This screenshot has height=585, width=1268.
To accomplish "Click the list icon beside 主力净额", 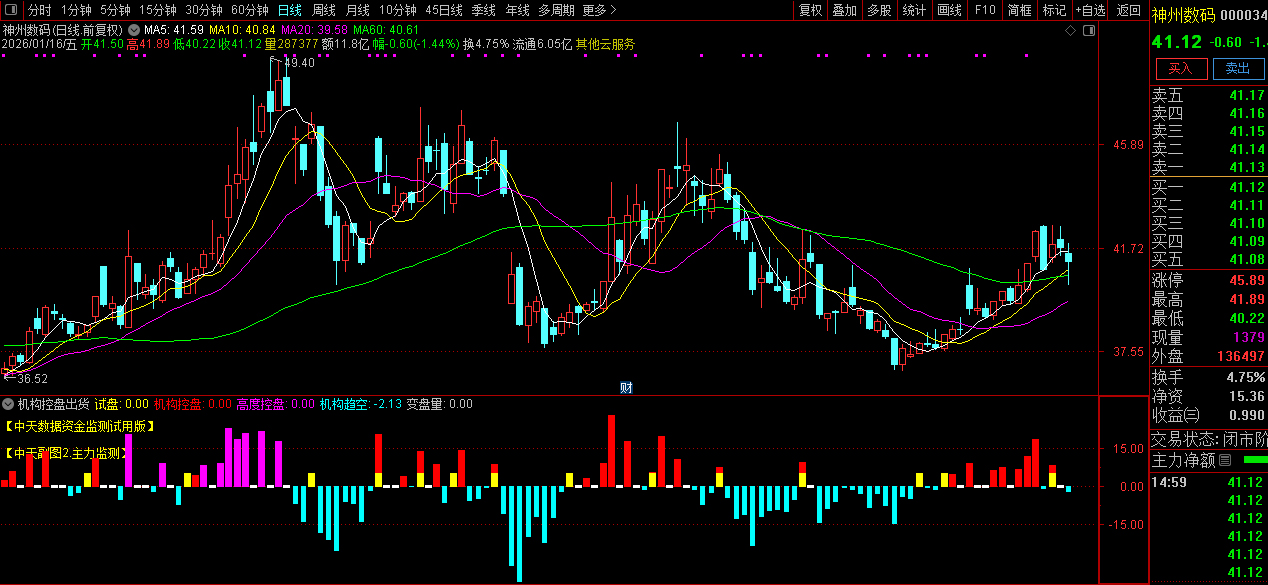I will click(1225, 461).
